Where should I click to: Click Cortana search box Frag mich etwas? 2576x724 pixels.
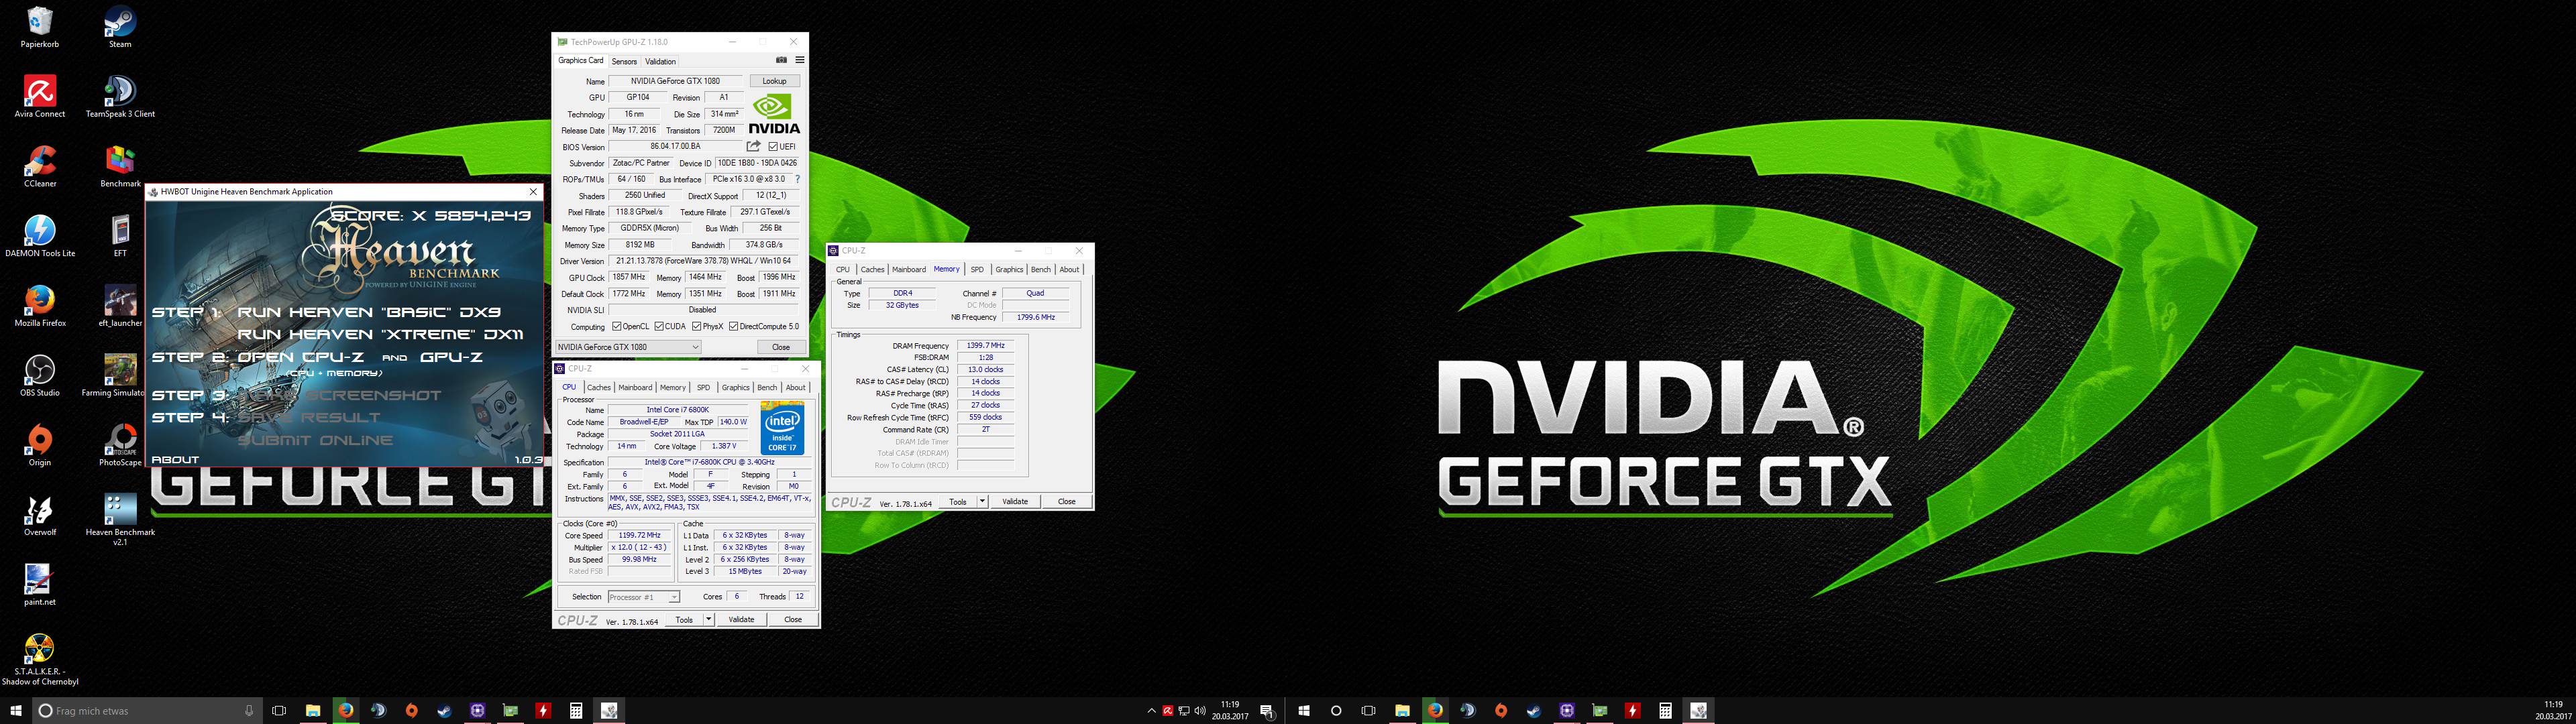[148, 710]
